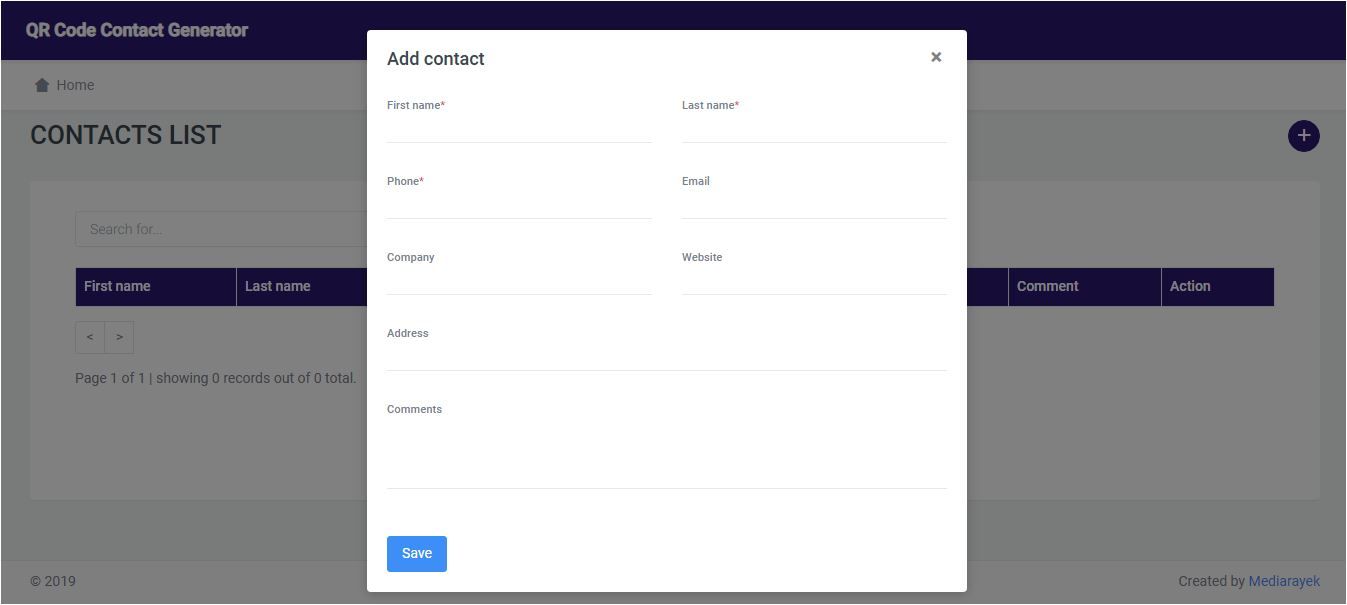Screen dimensions: 1347x605
Task: Focus the Last name input field
Action: [814, 129]
